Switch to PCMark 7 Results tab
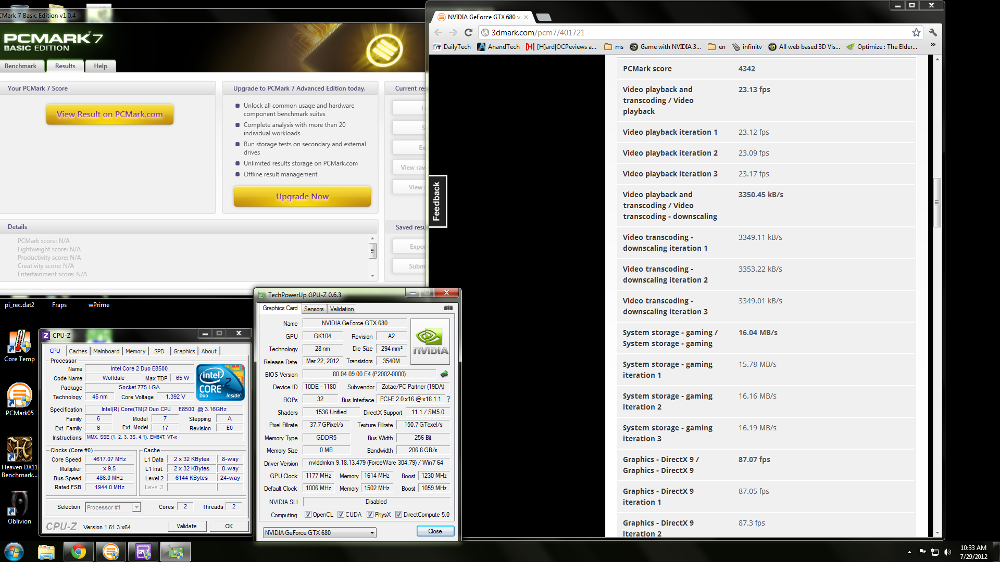 coord(65,66)
